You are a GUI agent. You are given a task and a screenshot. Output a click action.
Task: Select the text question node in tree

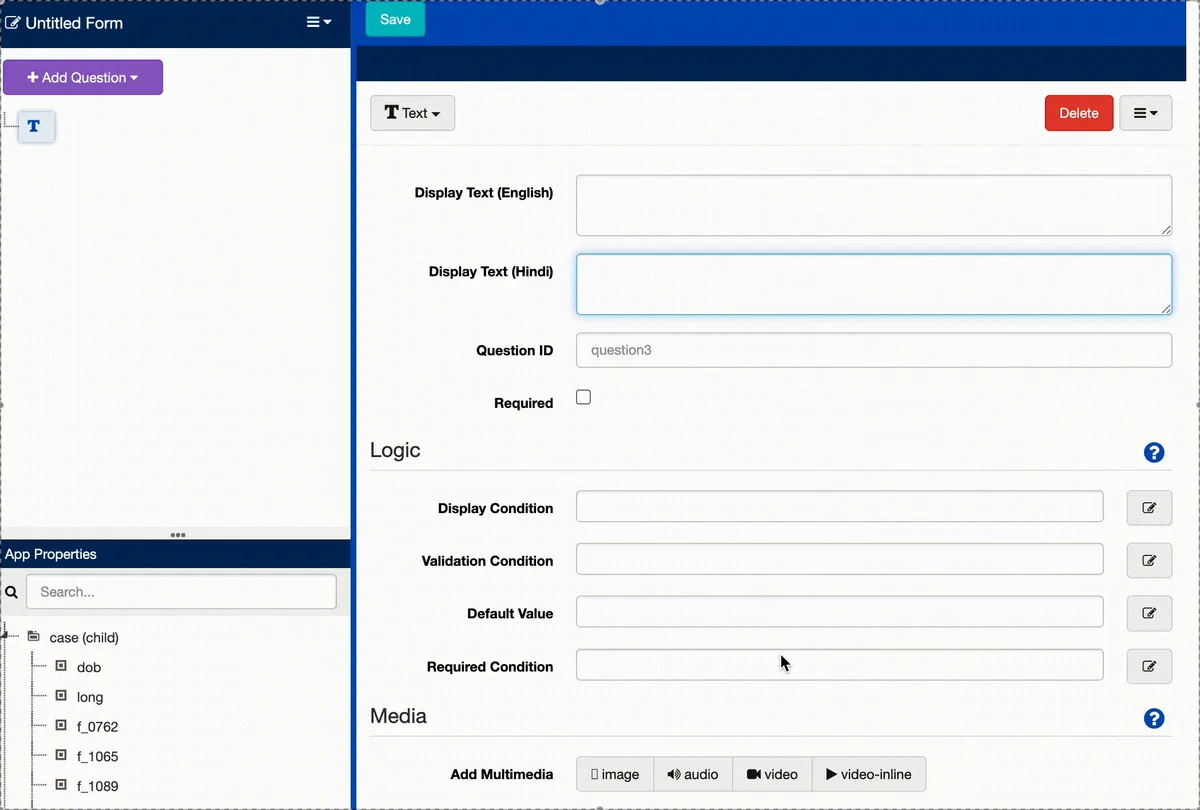pyautogui.click(x=36, y=126)
